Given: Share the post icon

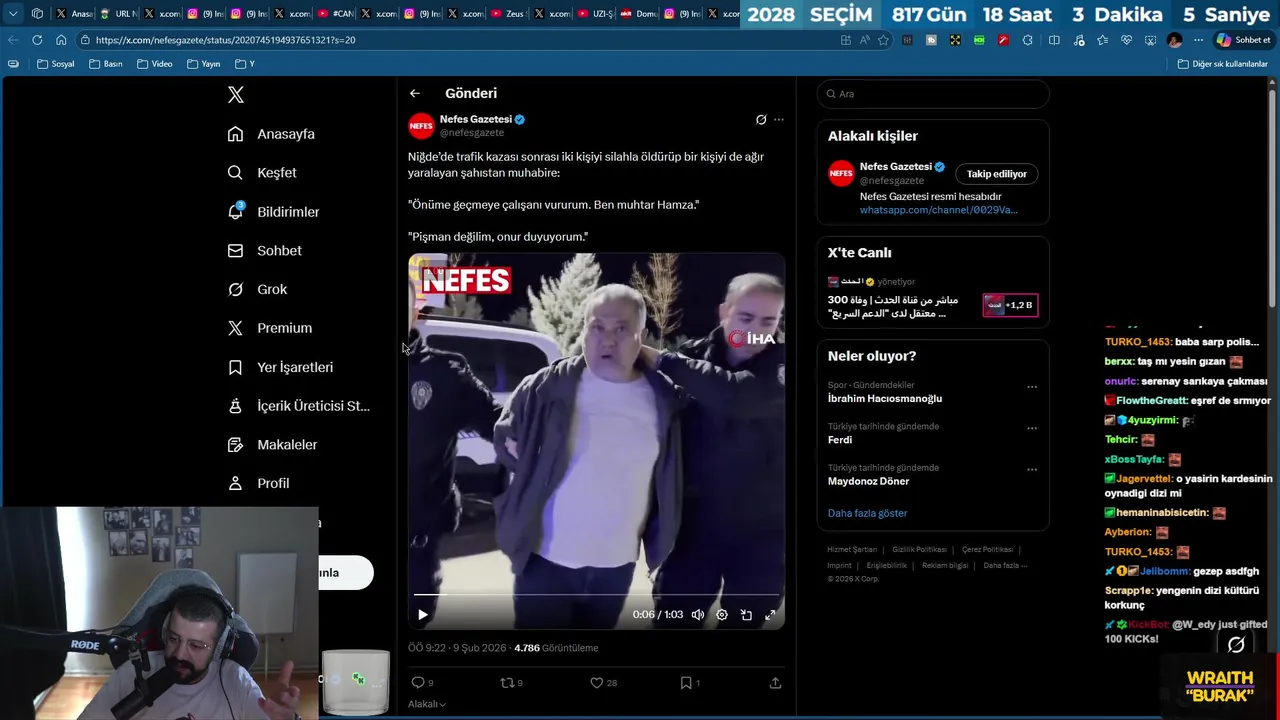Looking at the screenshot, I should tap(775, 683).
